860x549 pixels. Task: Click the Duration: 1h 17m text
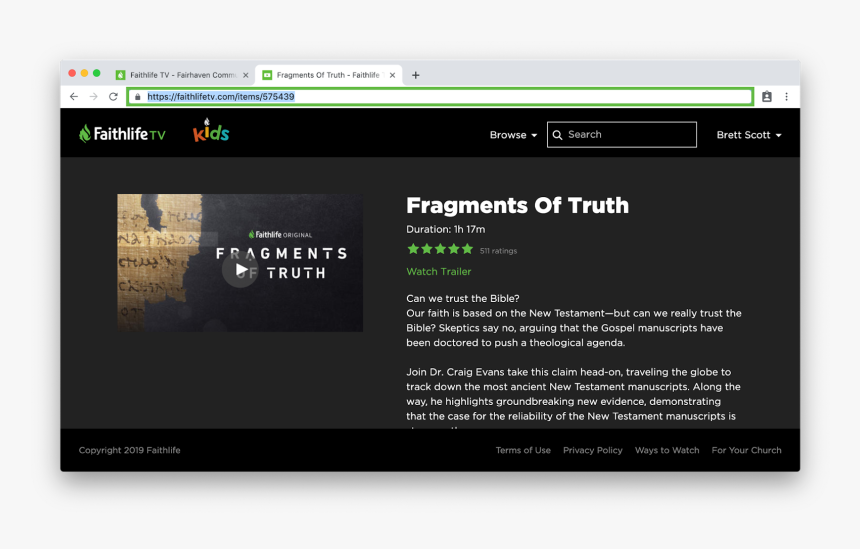tap(445, 229)
